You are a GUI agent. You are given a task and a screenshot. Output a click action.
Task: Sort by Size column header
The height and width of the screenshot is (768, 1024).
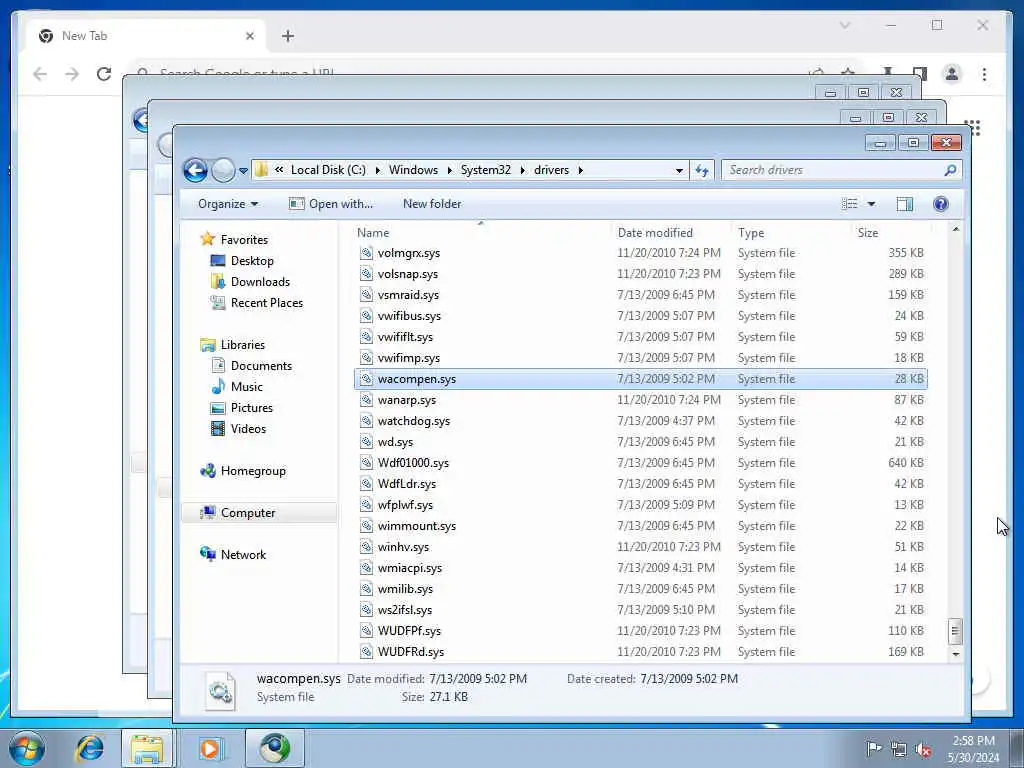coord(868,232)
